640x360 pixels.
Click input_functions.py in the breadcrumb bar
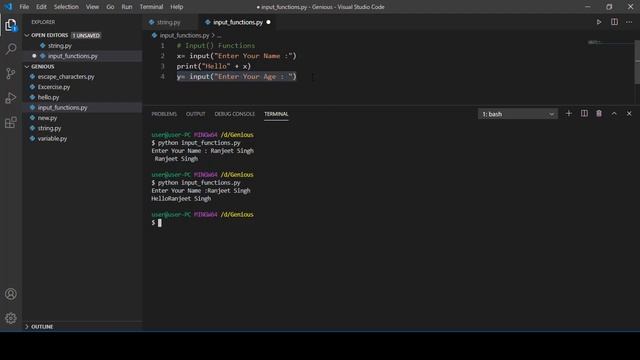[184, 36]
